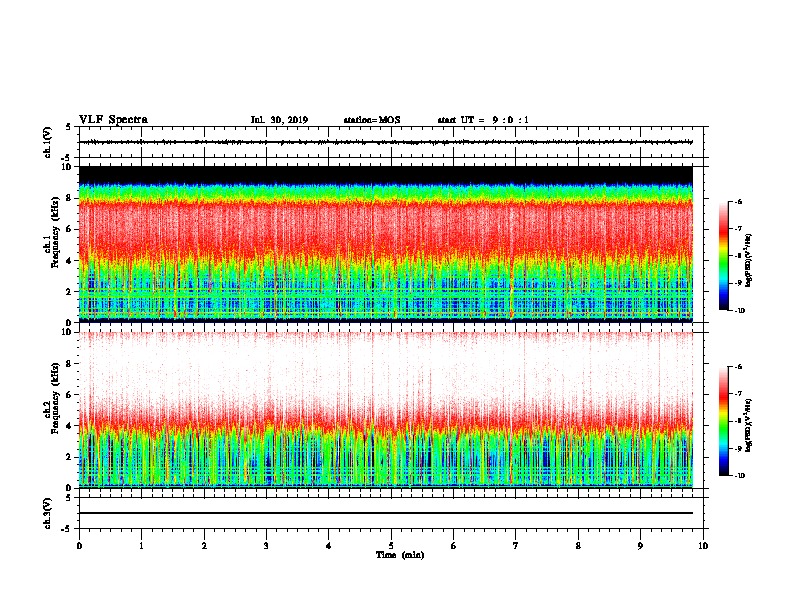Click the date "Jul. 30, 2019"

pyautogui.click(x=279, y=120)
